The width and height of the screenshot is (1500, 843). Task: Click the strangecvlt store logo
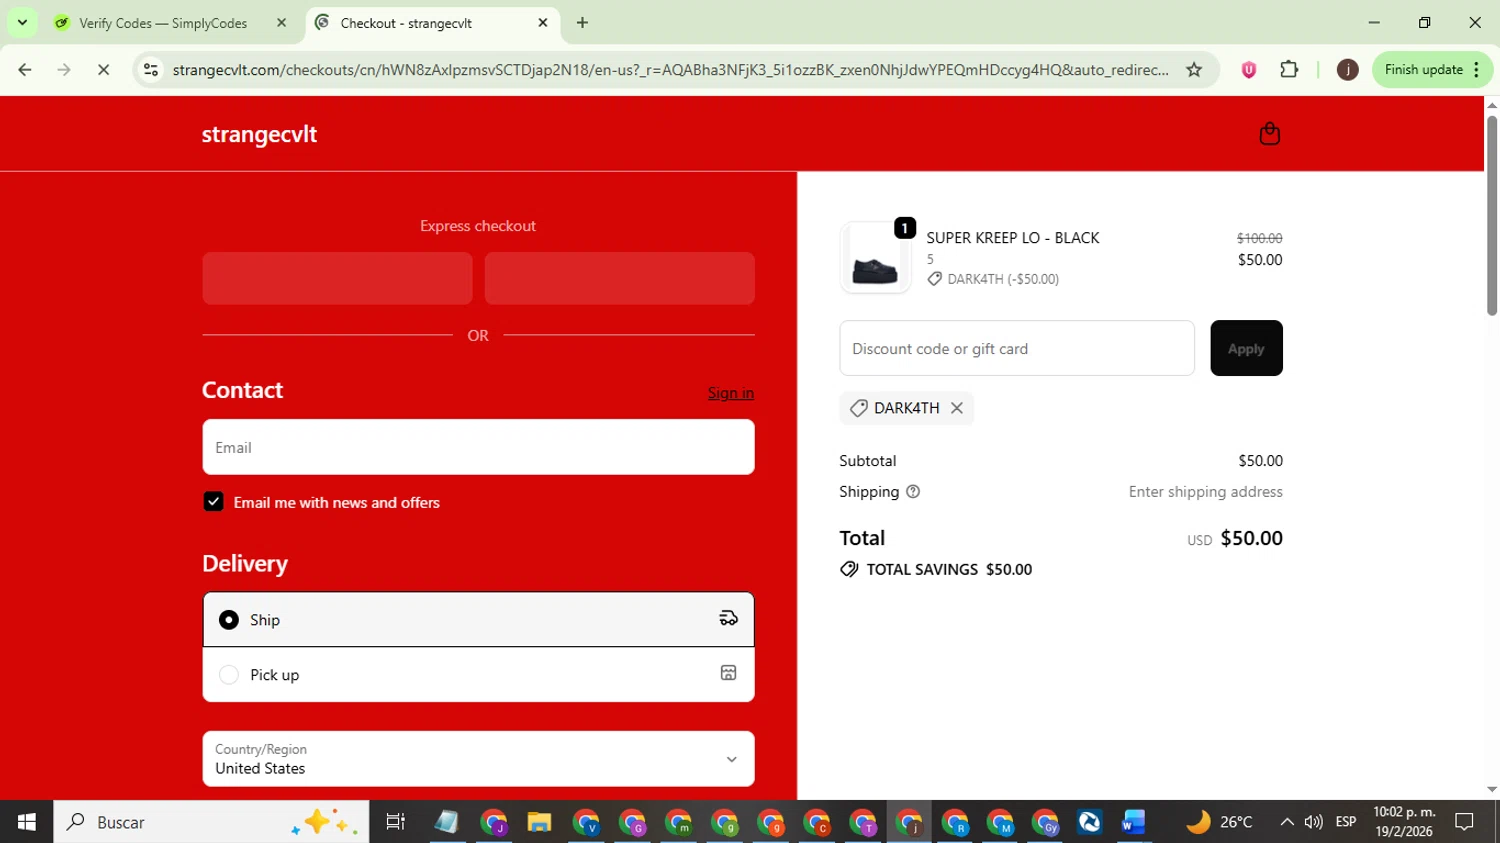[x=259, y=134]
